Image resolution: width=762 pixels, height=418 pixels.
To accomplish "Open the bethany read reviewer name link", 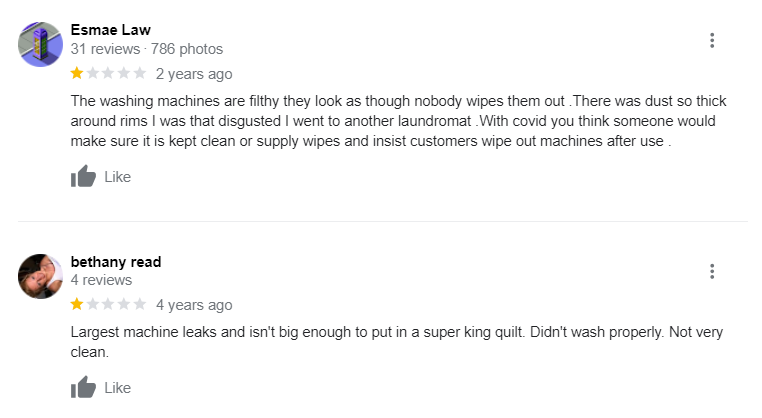I will tap(116, 261).
